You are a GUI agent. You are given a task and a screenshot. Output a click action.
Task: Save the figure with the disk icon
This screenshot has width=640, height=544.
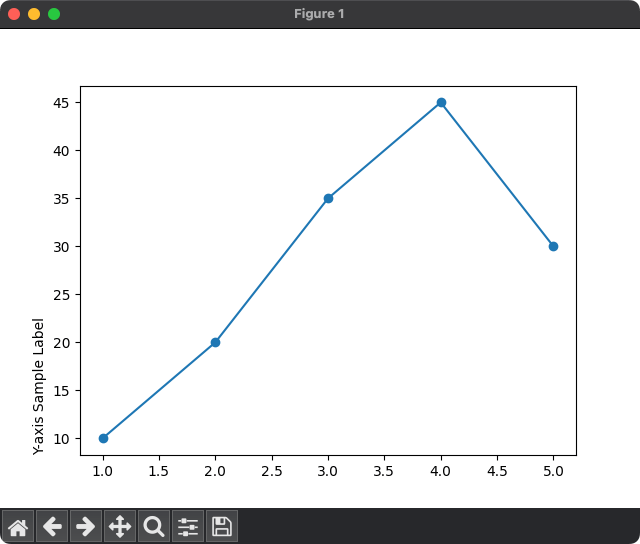tap(222, 526)
